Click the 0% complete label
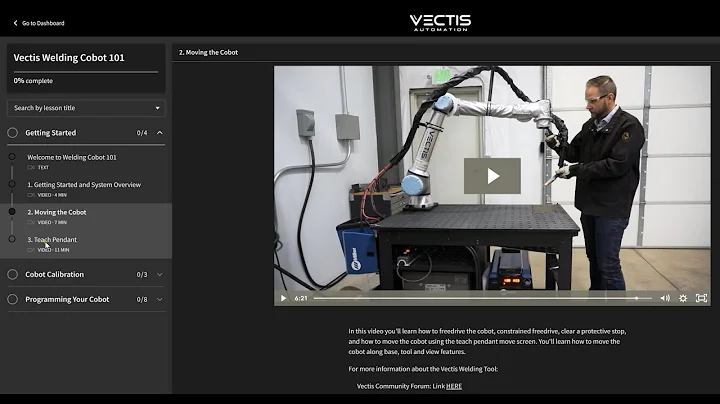Viewport: 720px width, 404px height. pyautogui.click(x=33, y=81)
